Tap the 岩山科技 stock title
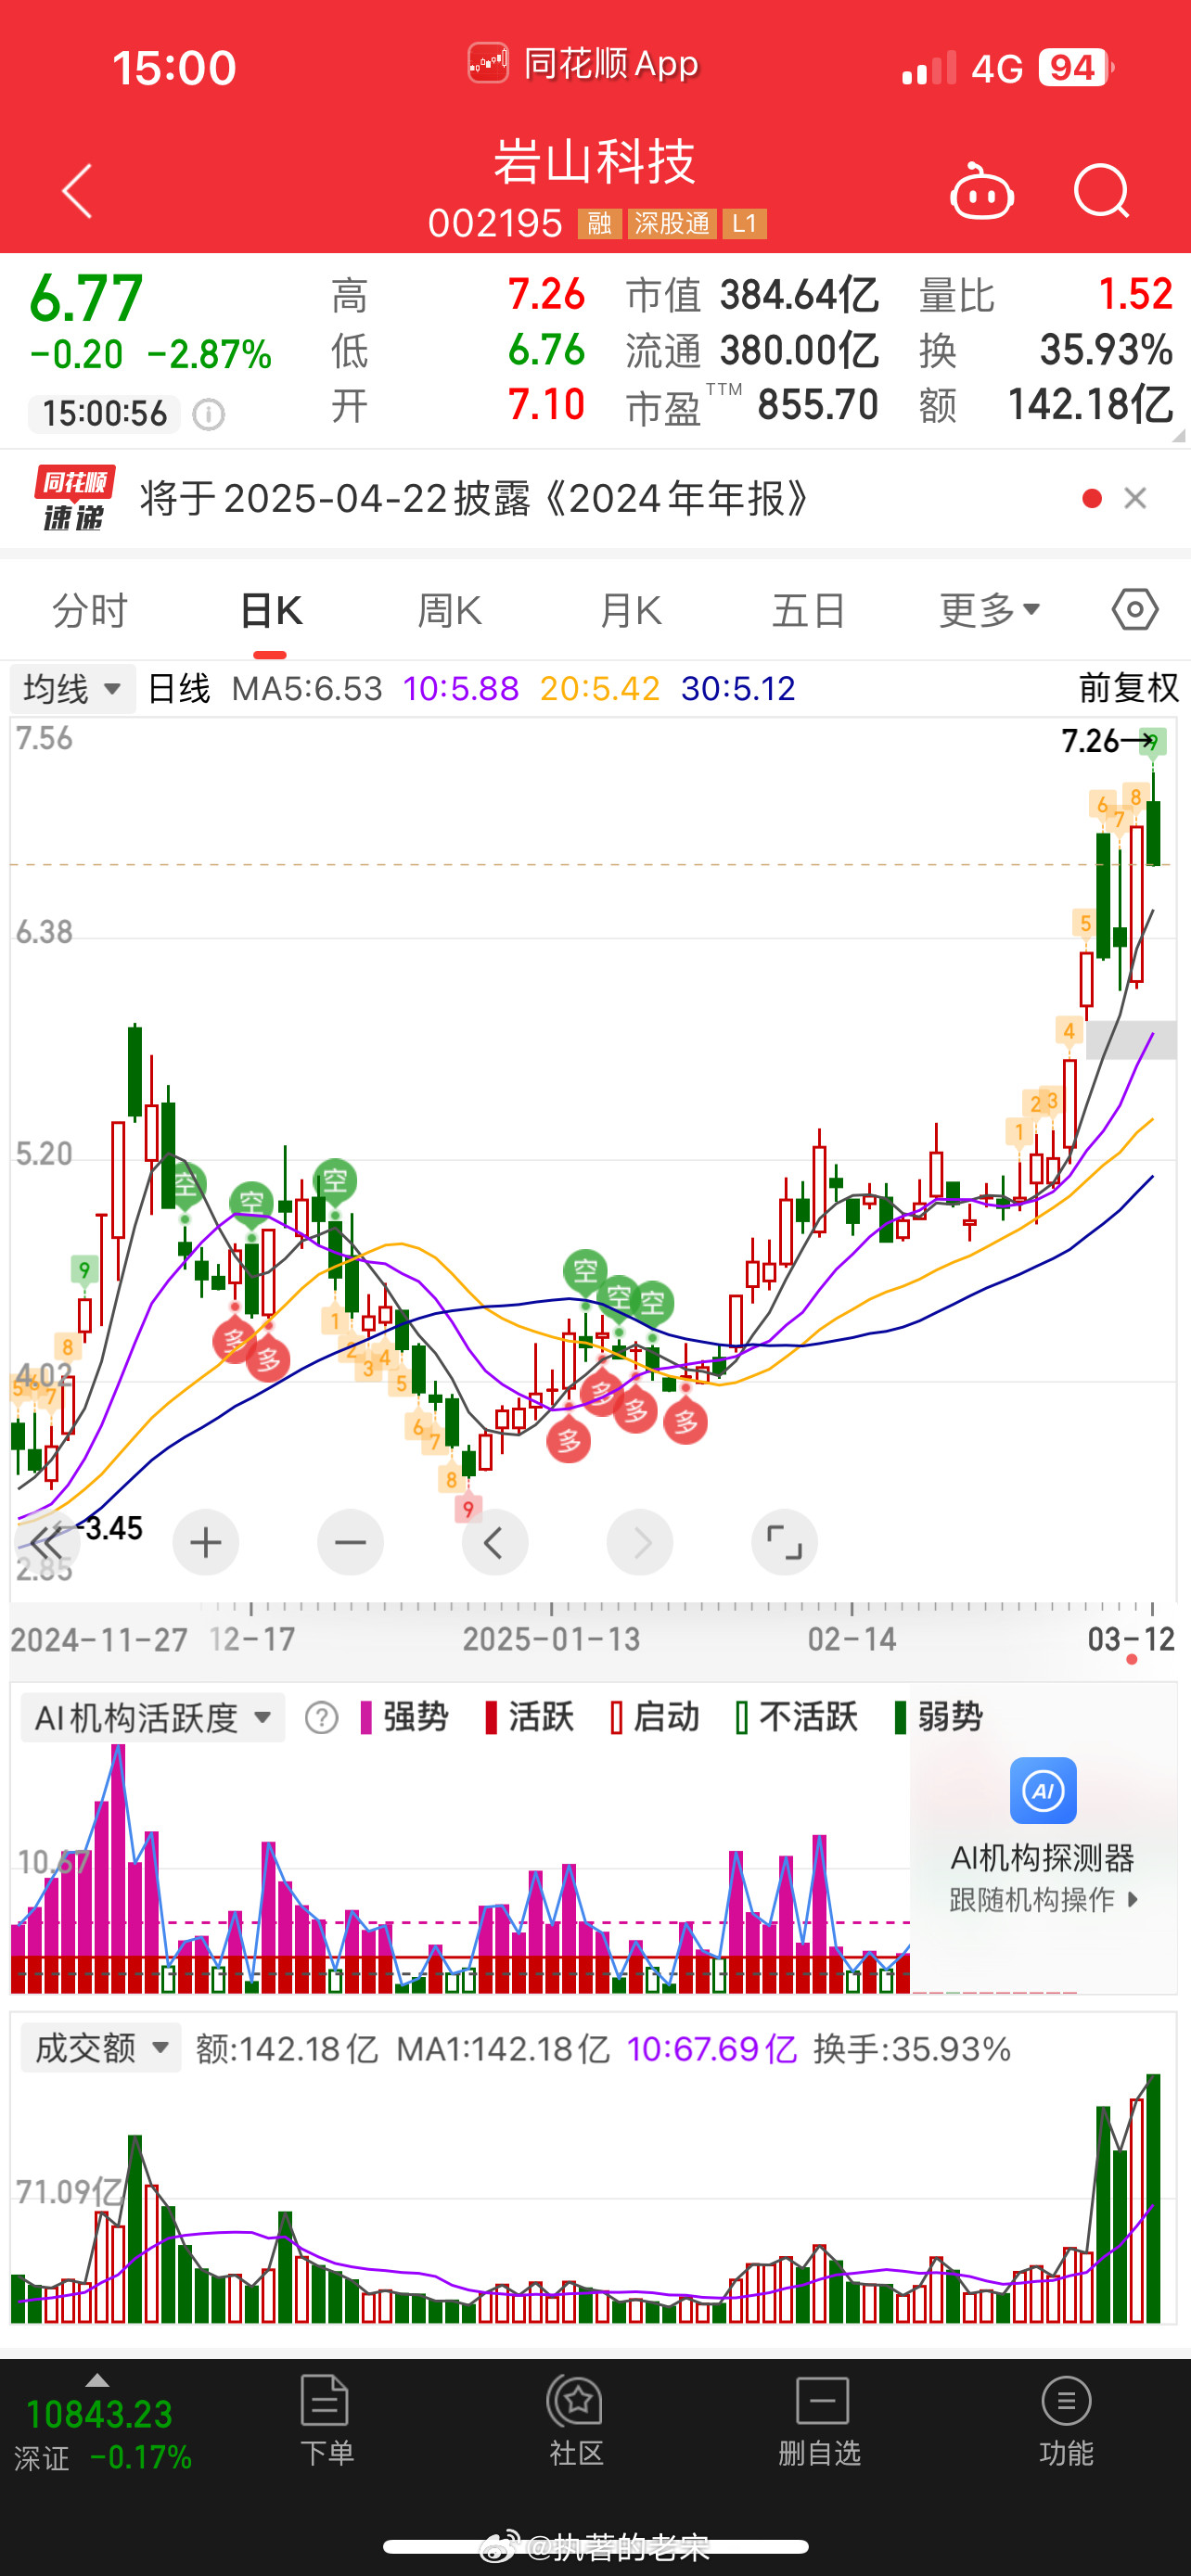 tap(595, 162)
